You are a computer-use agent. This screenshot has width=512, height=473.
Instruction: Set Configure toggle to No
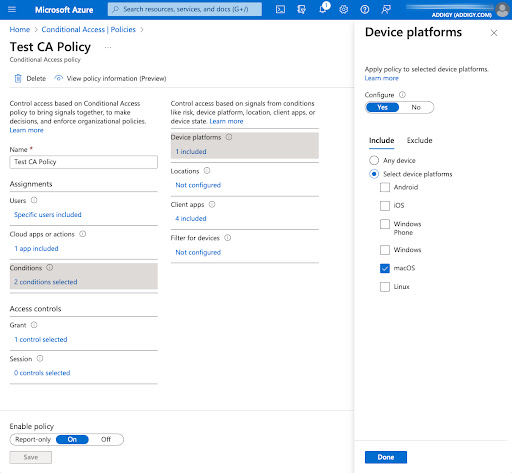click(416, 107)
